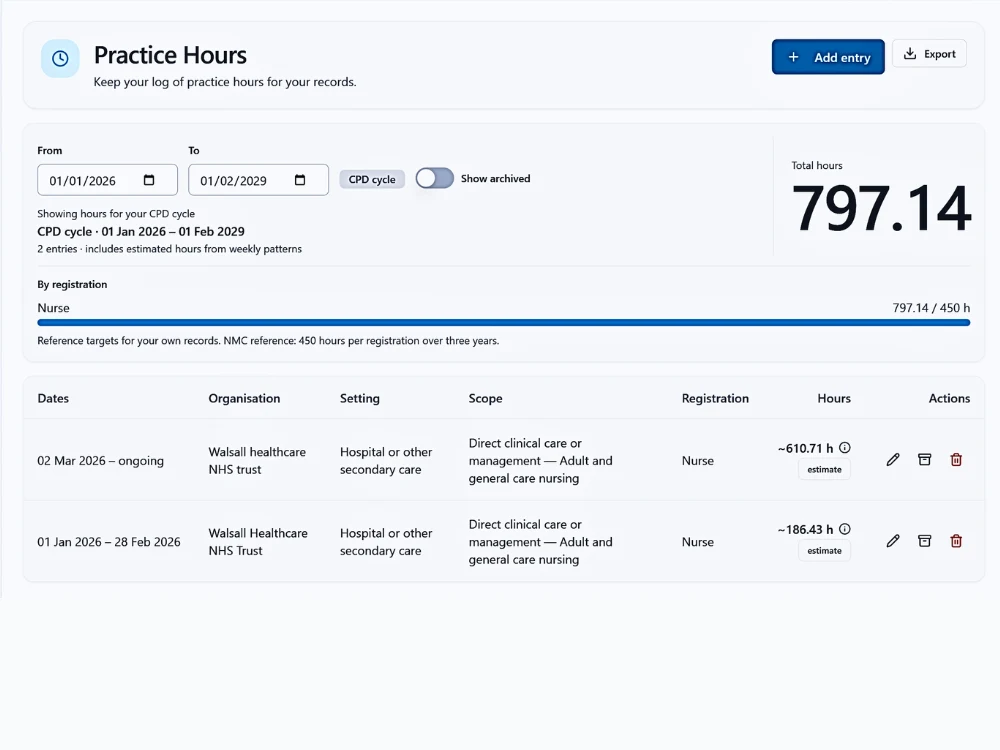Click the Scope column header
The height and width of the screenshot is (750, 1000).
[x=485, y=399]
